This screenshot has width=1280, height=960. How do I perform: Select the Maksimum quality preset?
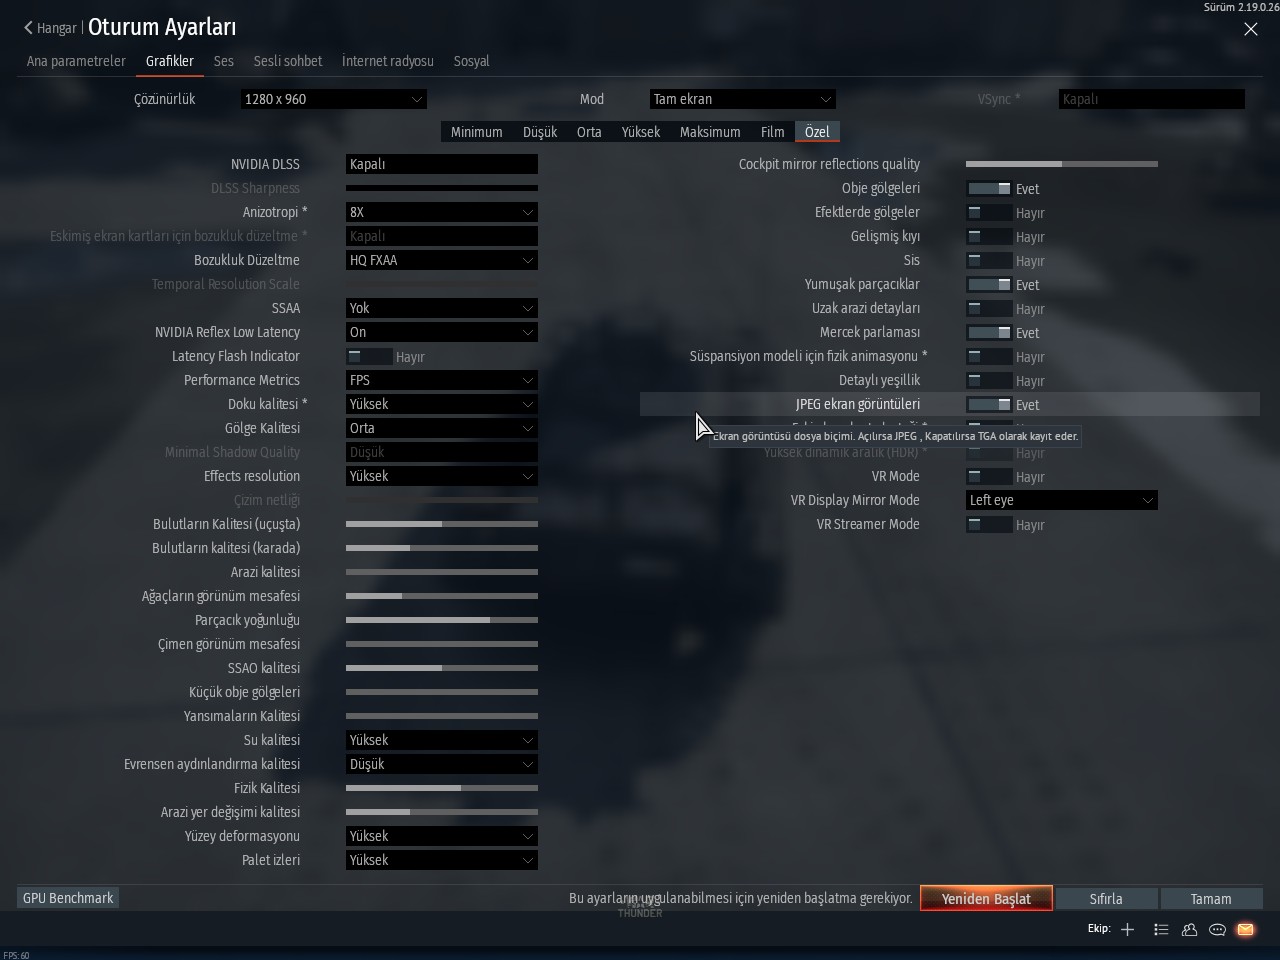coord(710,132)
